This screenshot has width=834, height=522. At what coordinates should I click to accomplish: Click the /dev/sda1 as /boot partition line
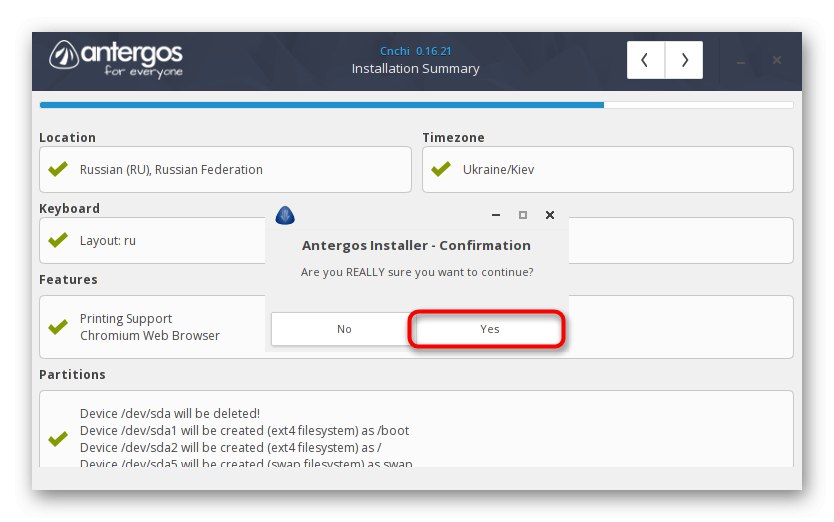tap(244, 430)
